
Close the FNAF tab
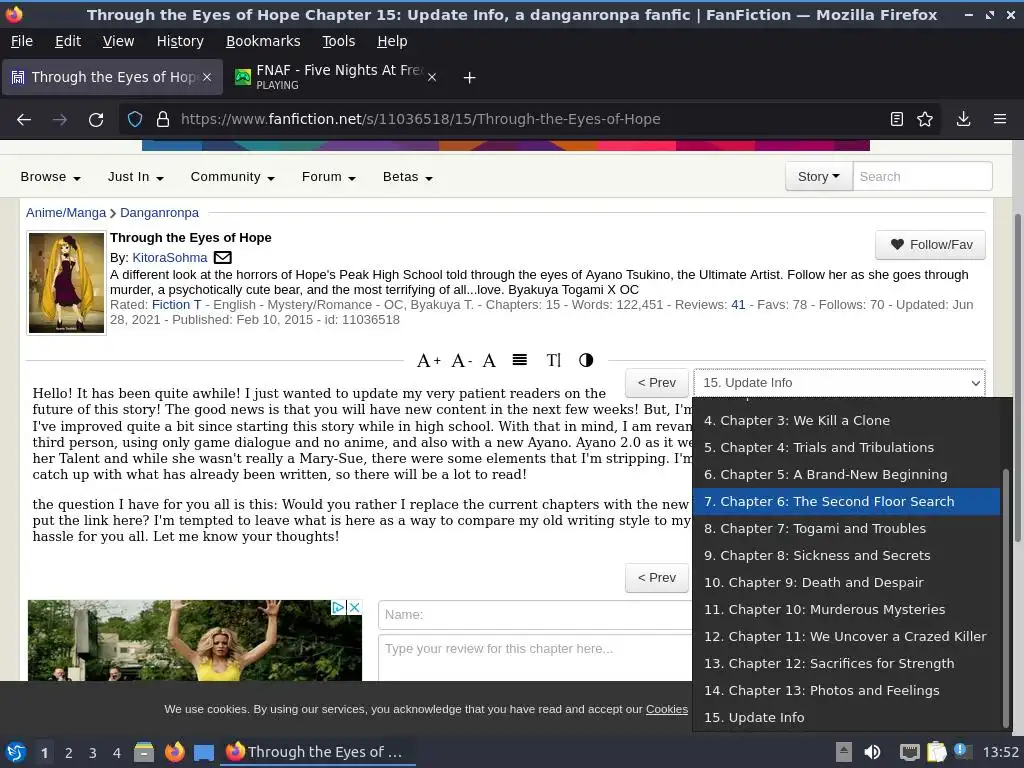(432, 77)
